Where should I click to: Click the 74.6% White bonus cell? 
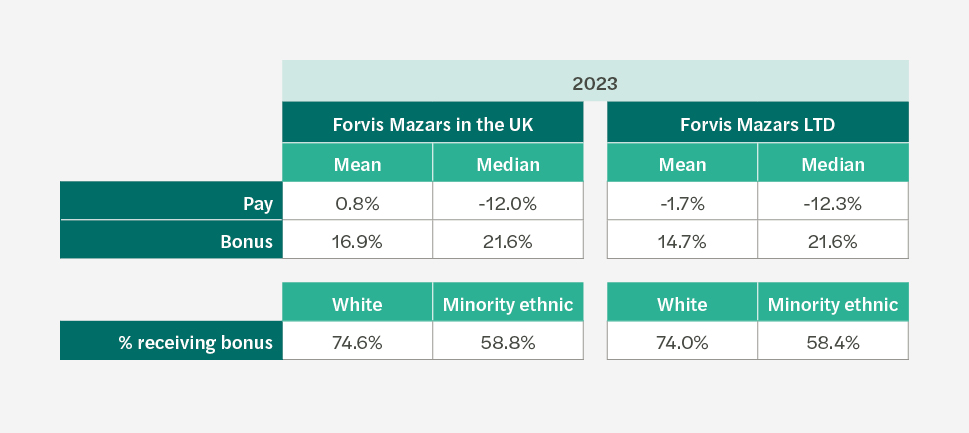(357, 342)
